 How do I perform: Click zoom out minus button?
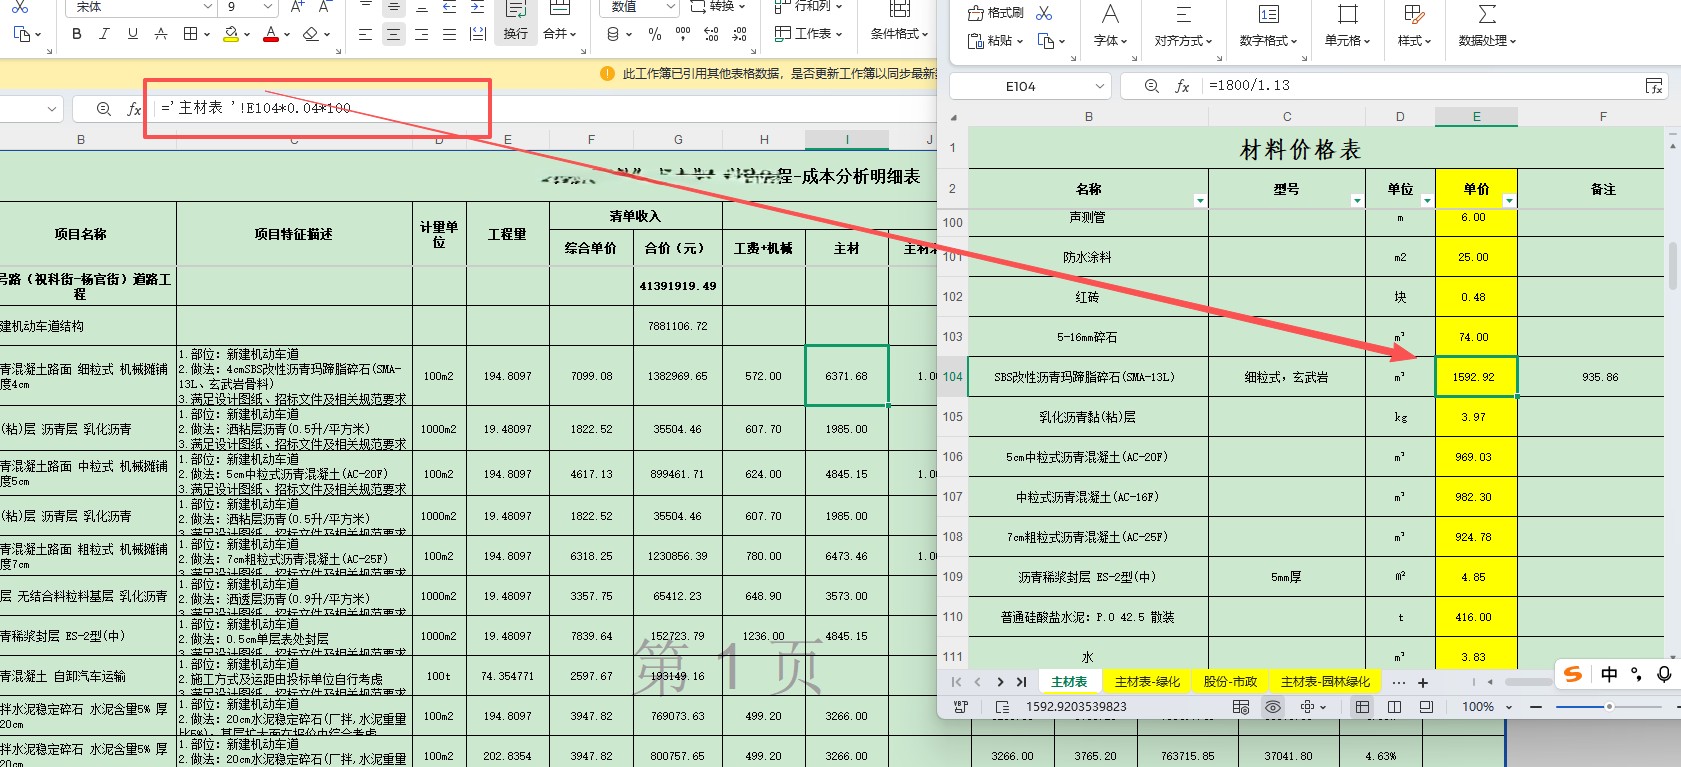1536,707
